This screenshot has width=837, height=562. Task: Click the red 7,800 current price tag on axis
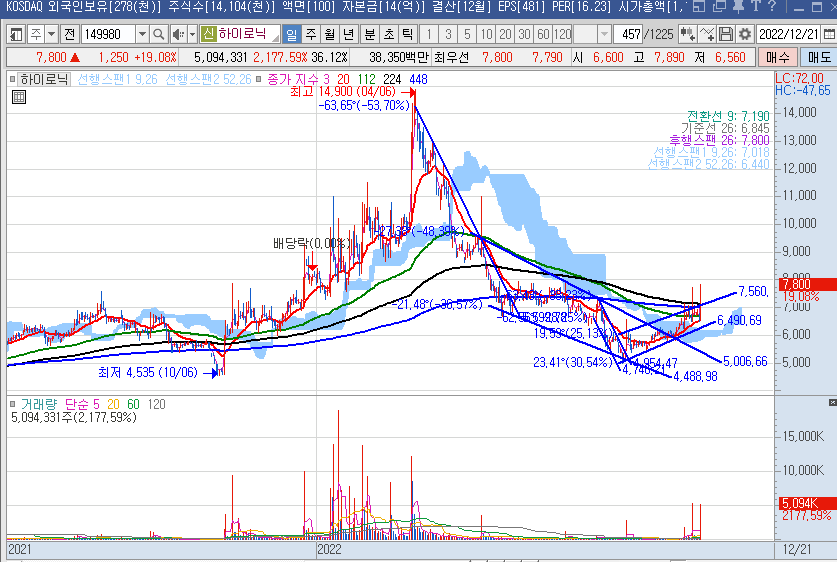807,284
